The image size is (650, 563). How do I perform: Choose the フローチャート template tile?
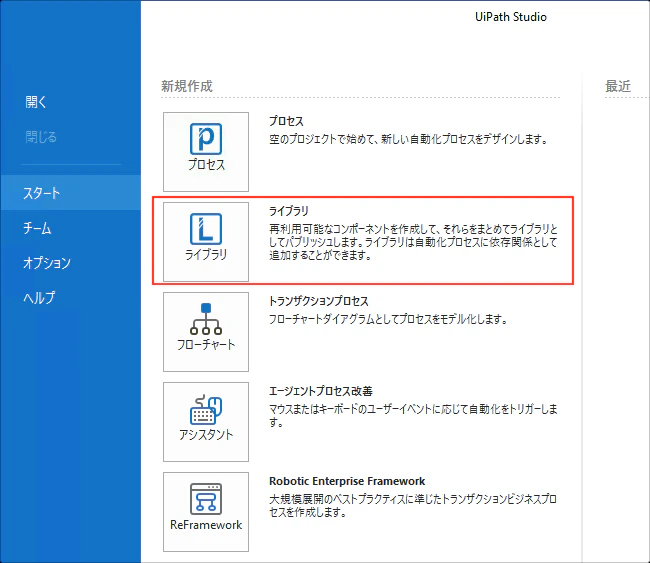point(206,332)
